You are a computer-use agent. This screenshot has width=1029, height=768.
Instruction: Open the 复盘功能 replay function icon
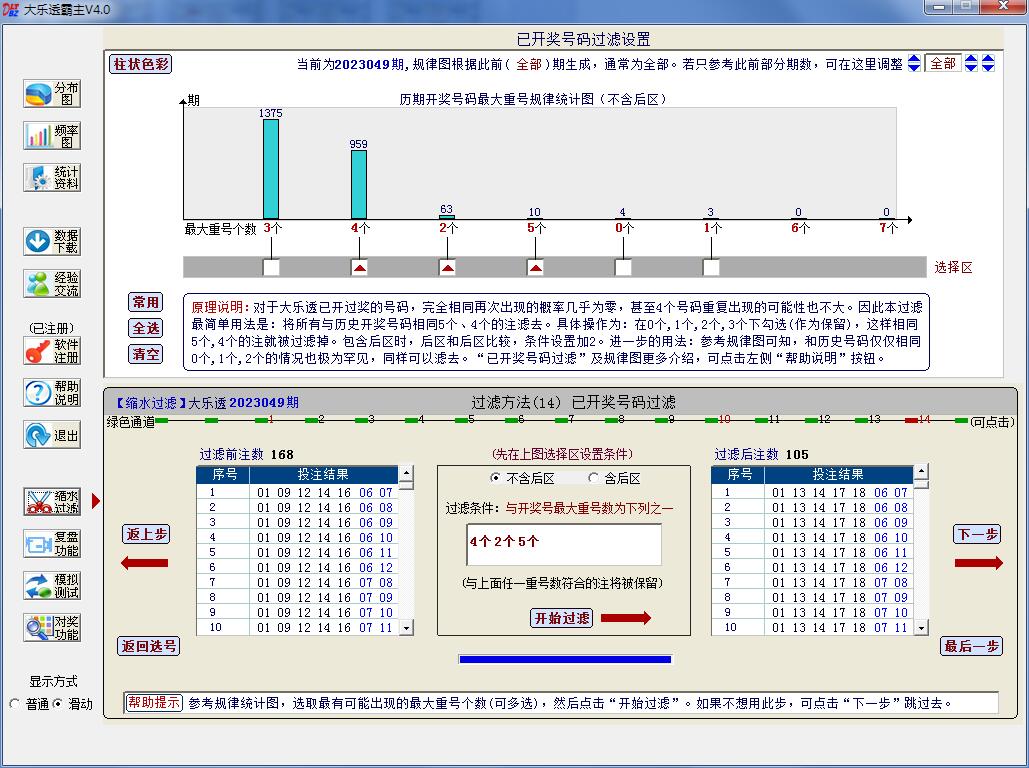[x=52, y=544]
